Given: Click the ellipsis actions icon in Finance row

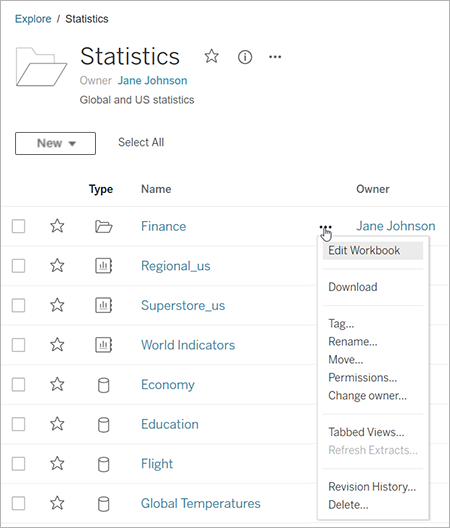Looking at the screenshot, I should click(x=325, y=227).
